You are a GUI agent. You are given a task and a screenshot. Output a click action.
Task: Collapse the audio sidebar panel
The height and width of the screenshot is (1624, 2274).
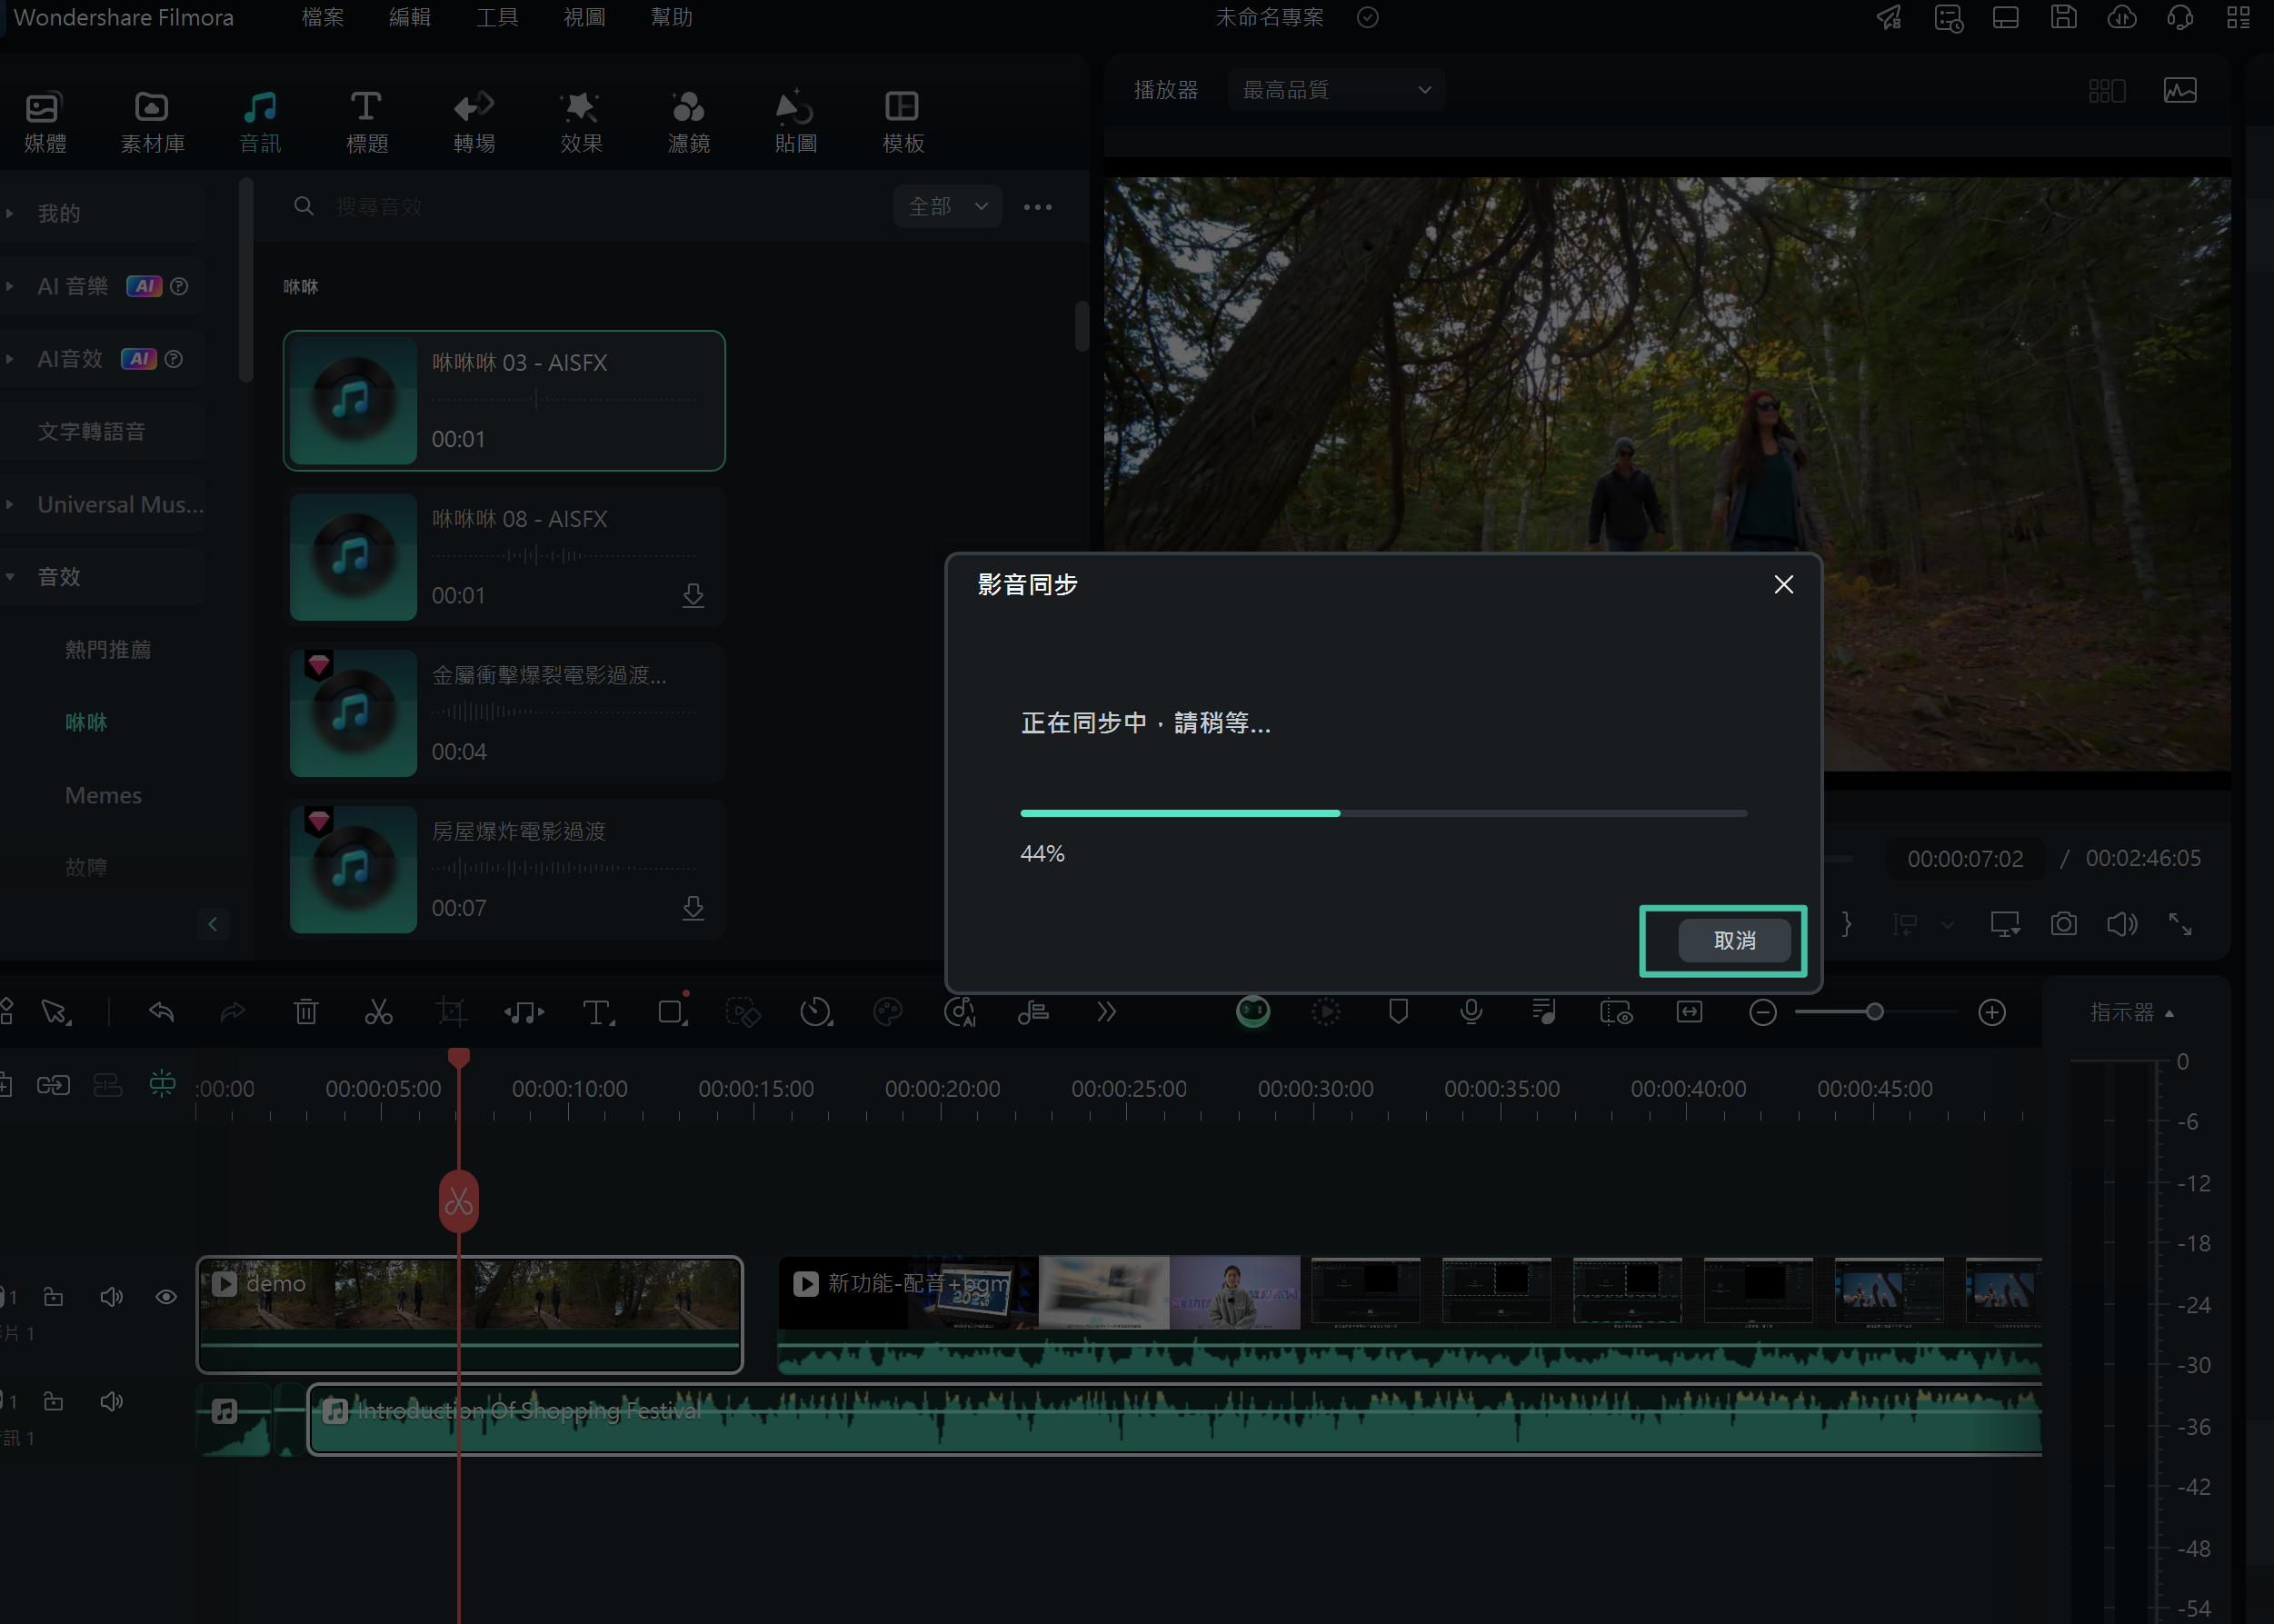[x=212, y=924]
